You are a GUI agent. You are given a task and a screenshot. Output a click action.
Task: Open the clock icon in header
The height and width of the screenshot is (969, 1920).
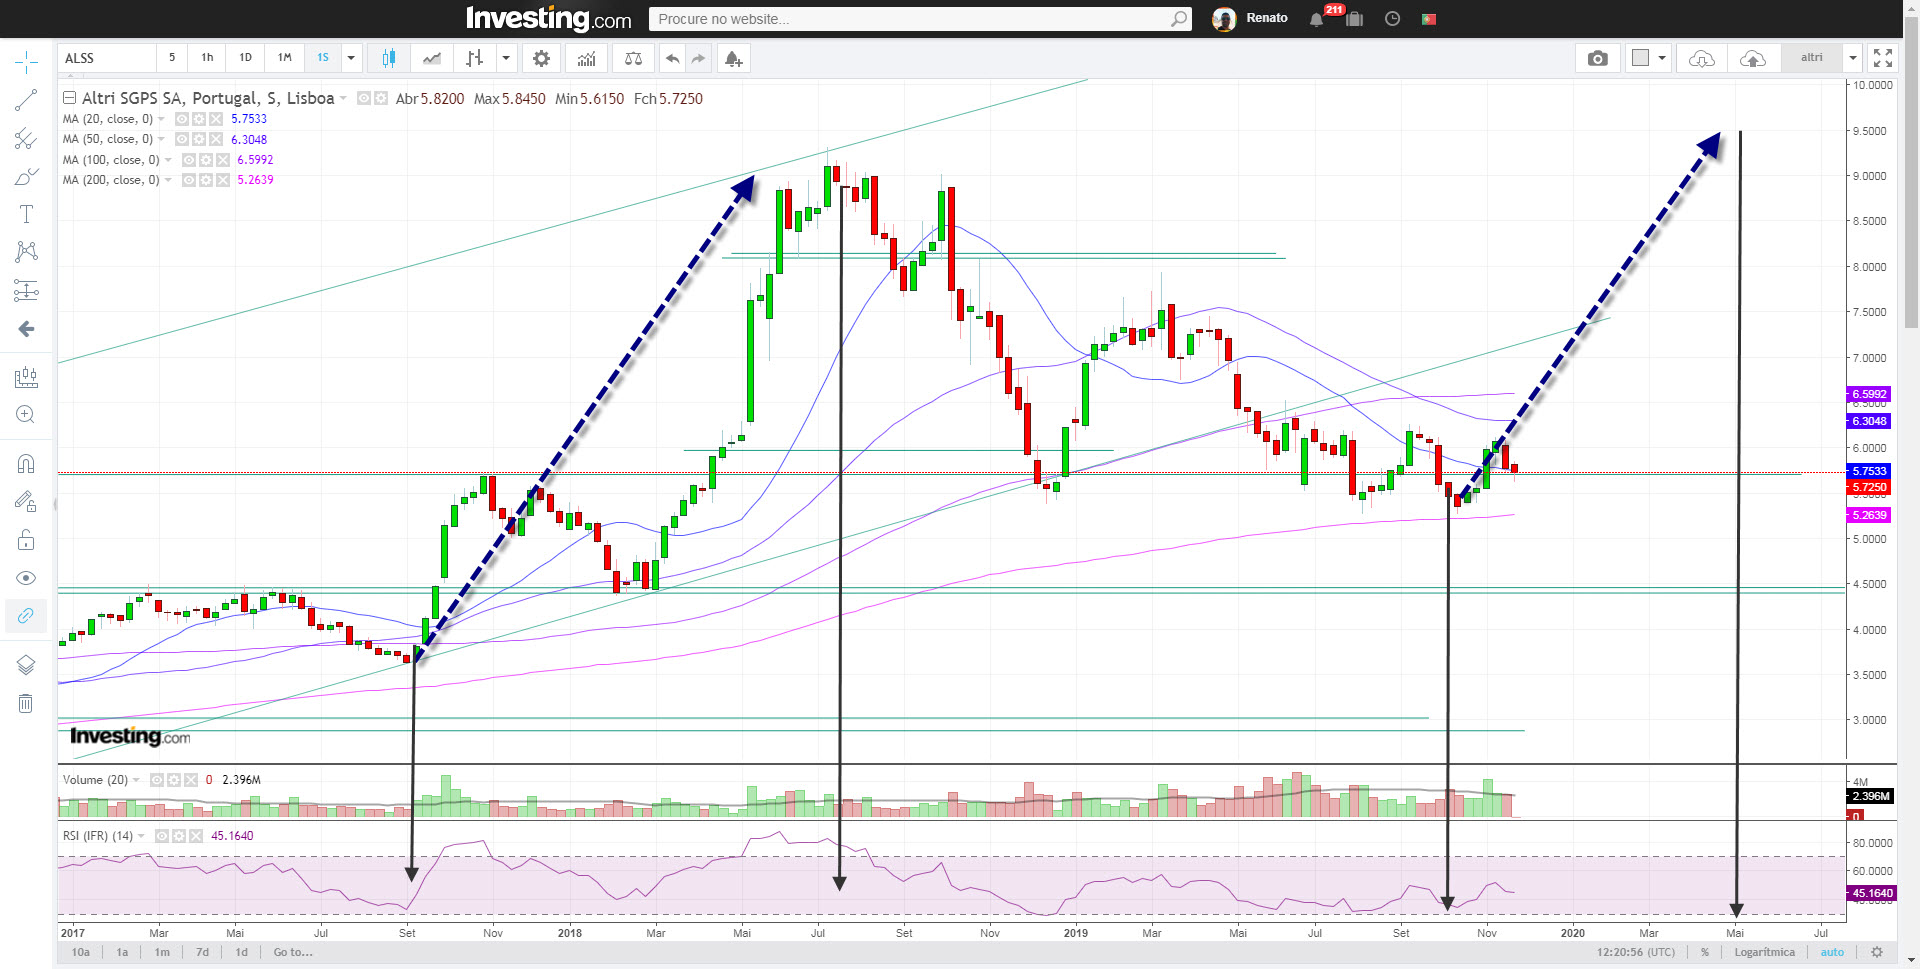1392,19
